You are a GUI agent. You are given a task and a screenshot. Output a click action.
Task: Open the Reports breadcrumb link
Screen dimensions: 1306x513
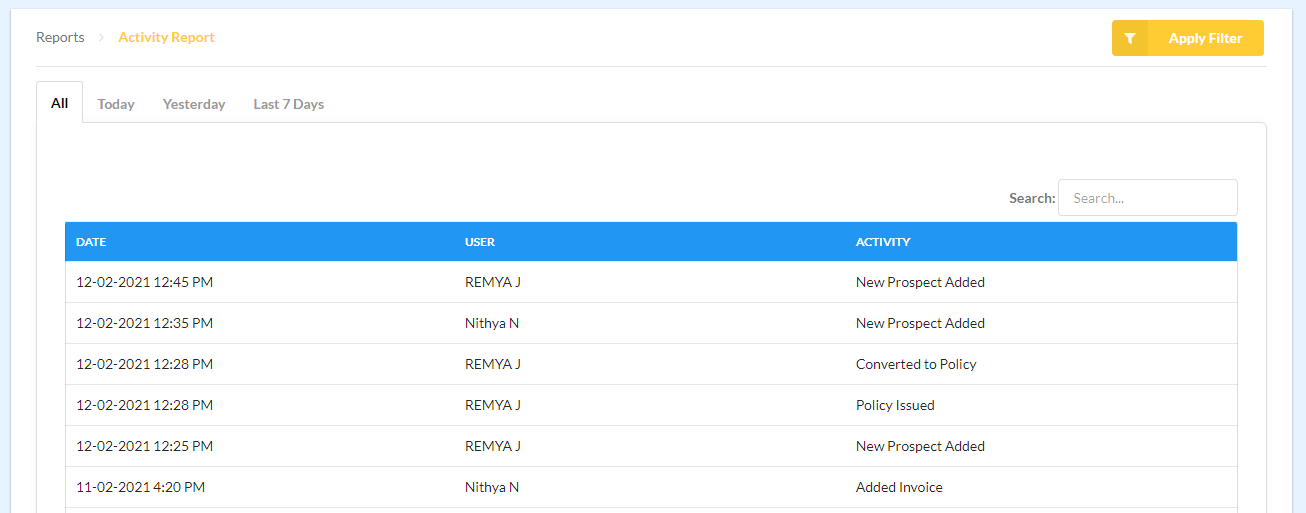pos(60,37)
